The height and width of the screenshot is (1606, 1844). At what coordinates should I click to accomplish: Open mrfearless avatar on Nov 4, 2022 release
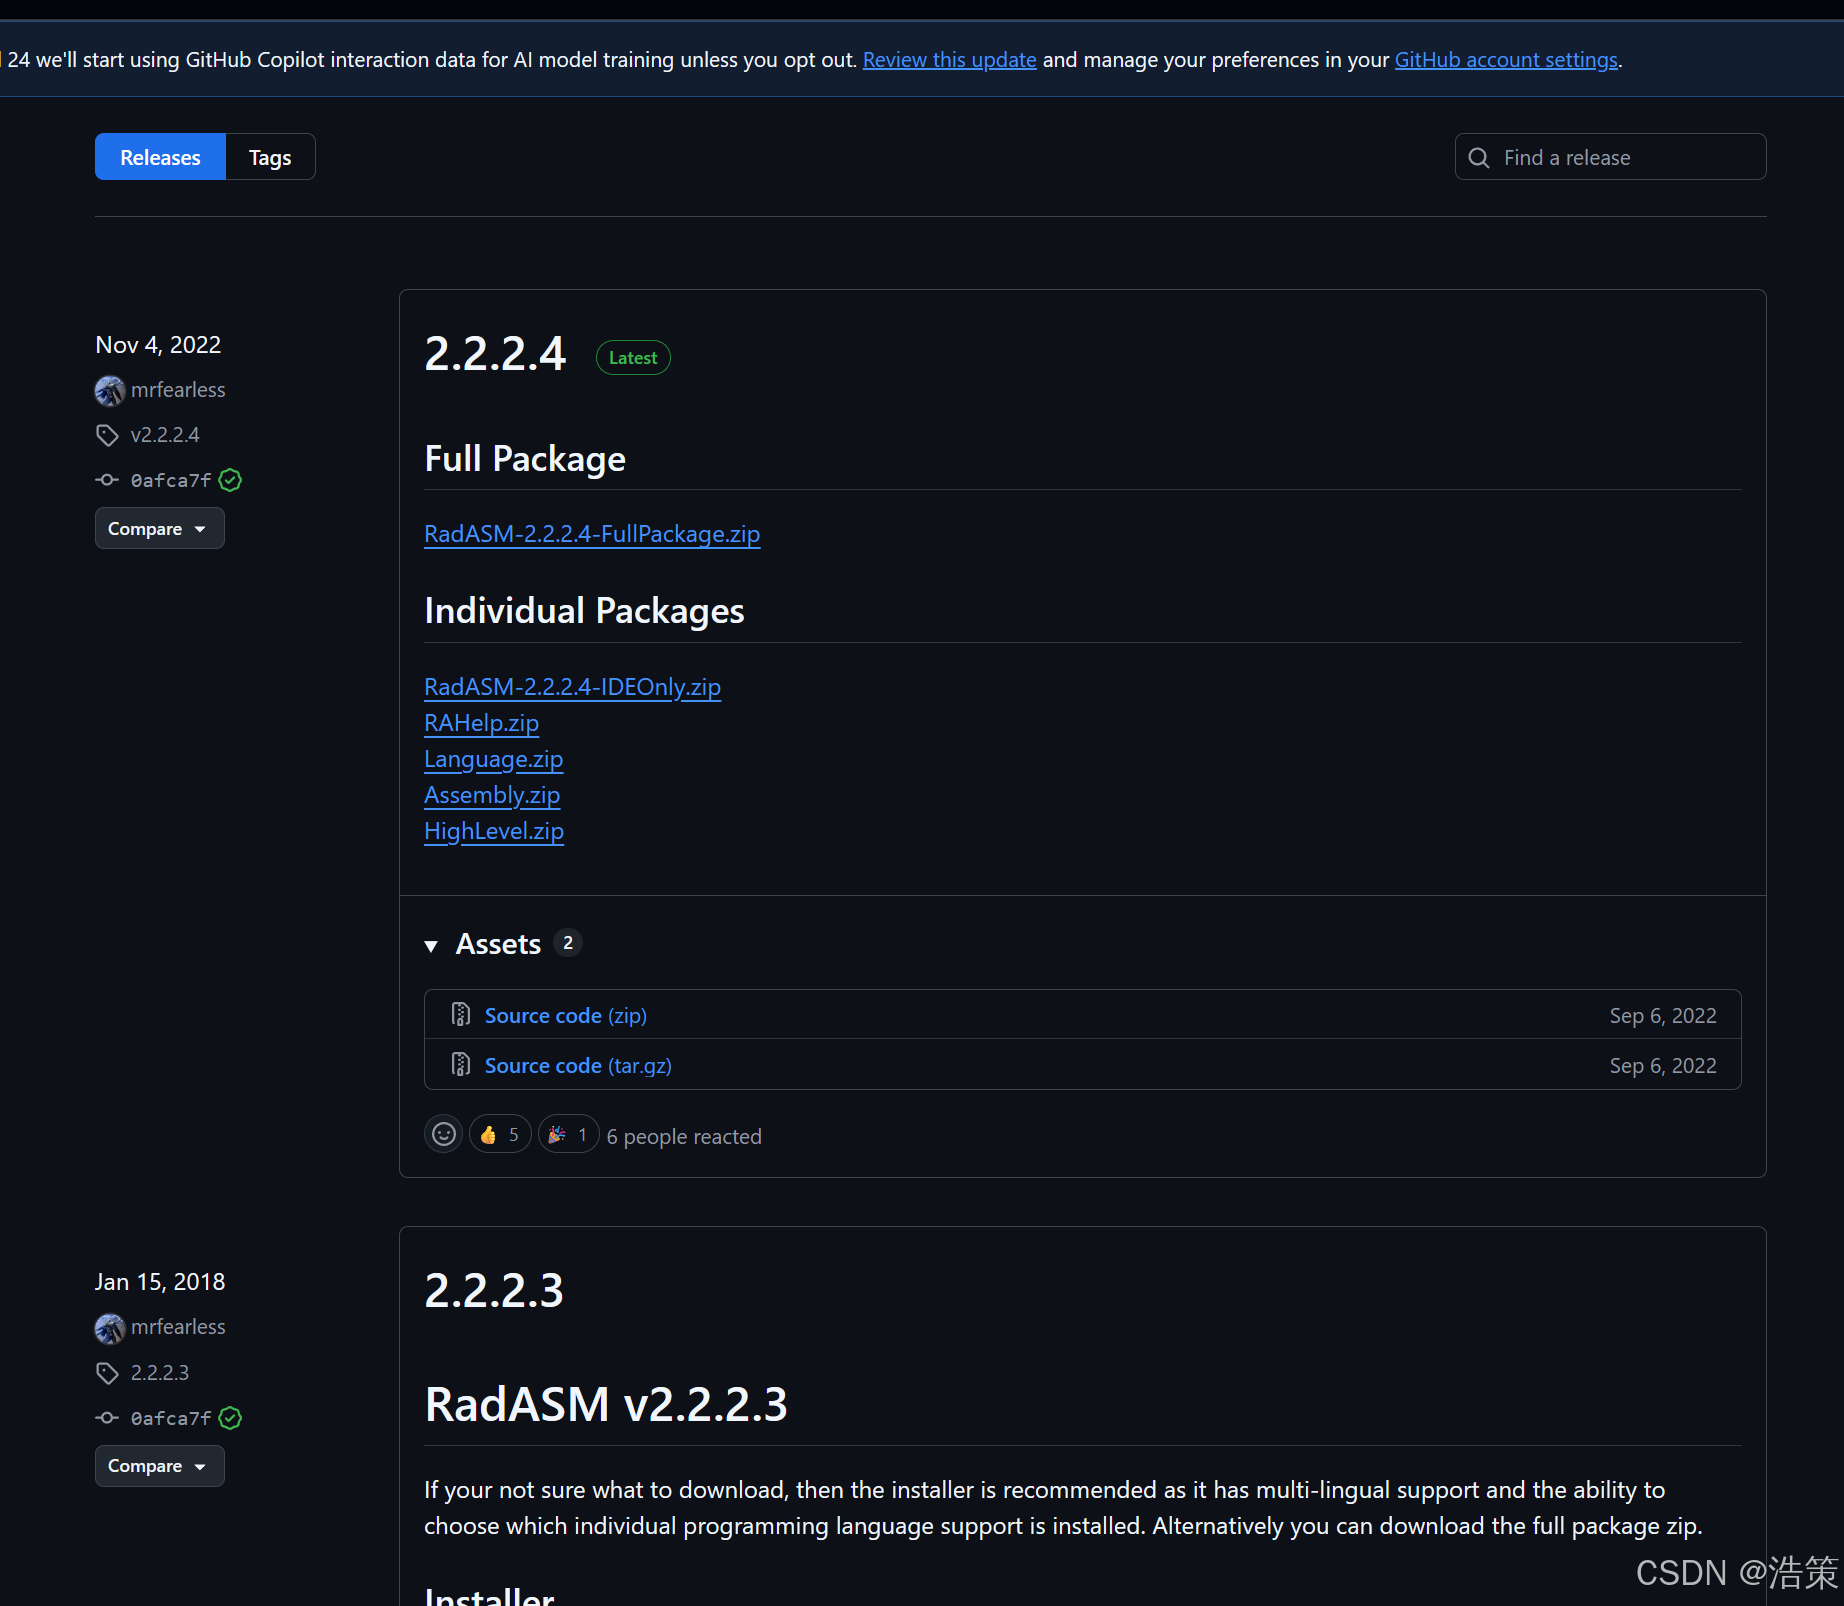click(110, 390)
